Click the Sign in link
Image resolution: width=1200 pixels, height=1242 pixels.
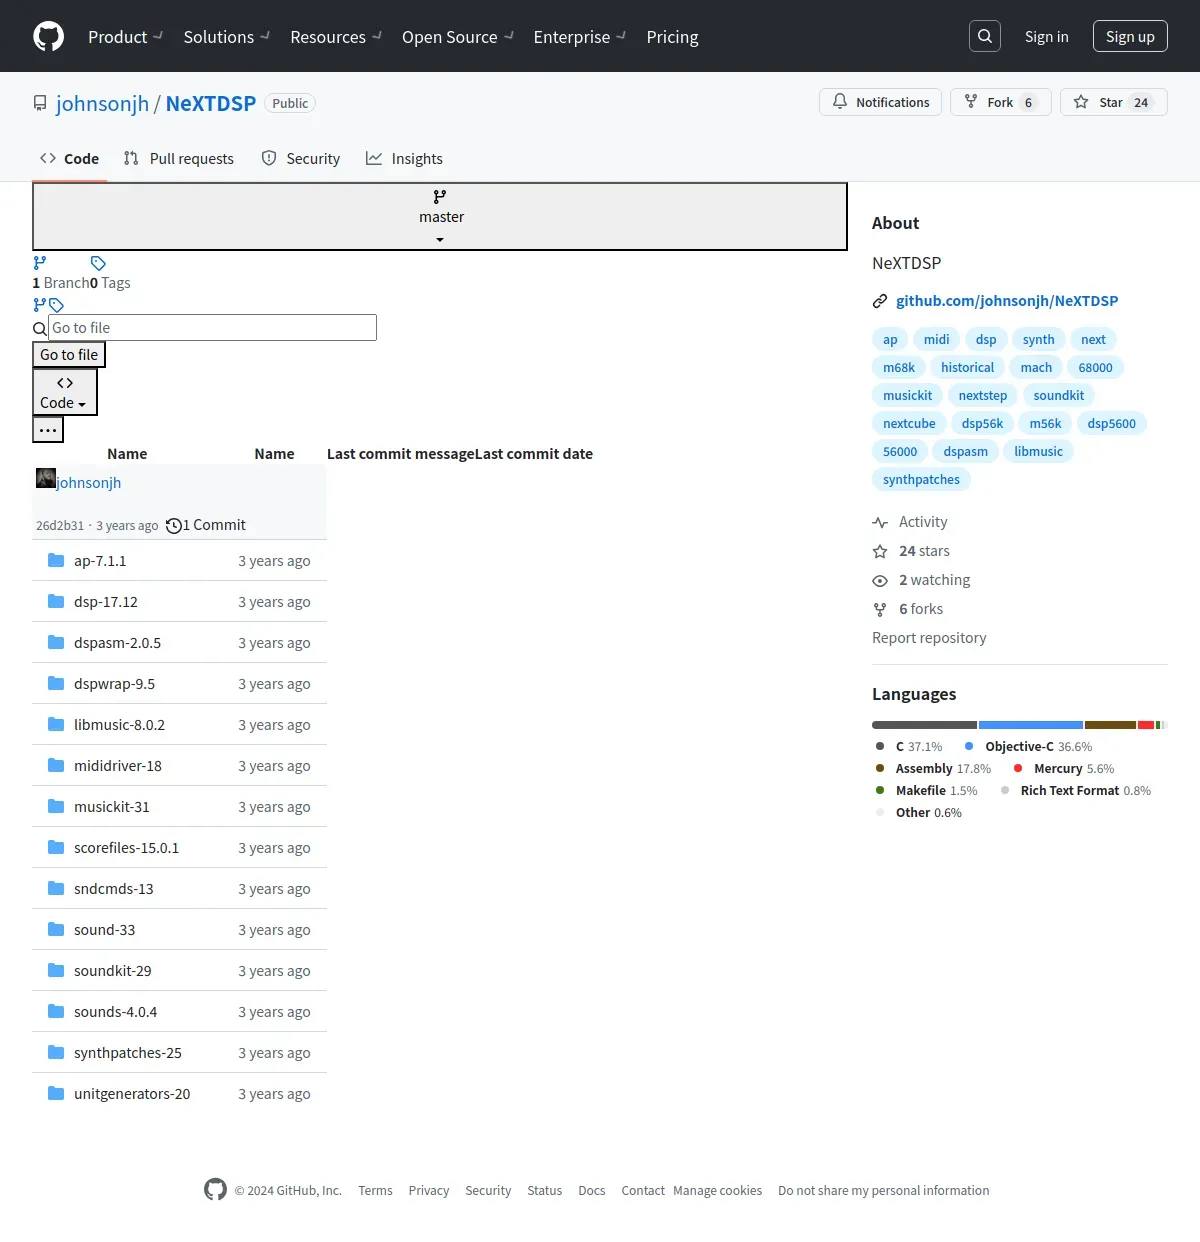point(1046,36)
